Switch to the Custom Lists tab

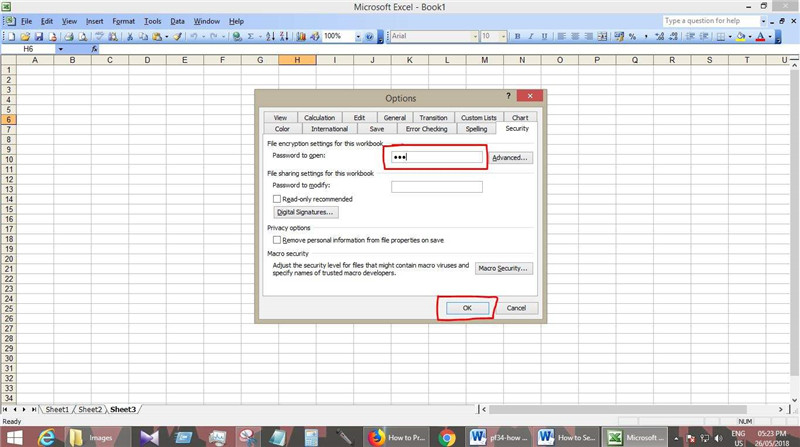[x=479, y=117]
